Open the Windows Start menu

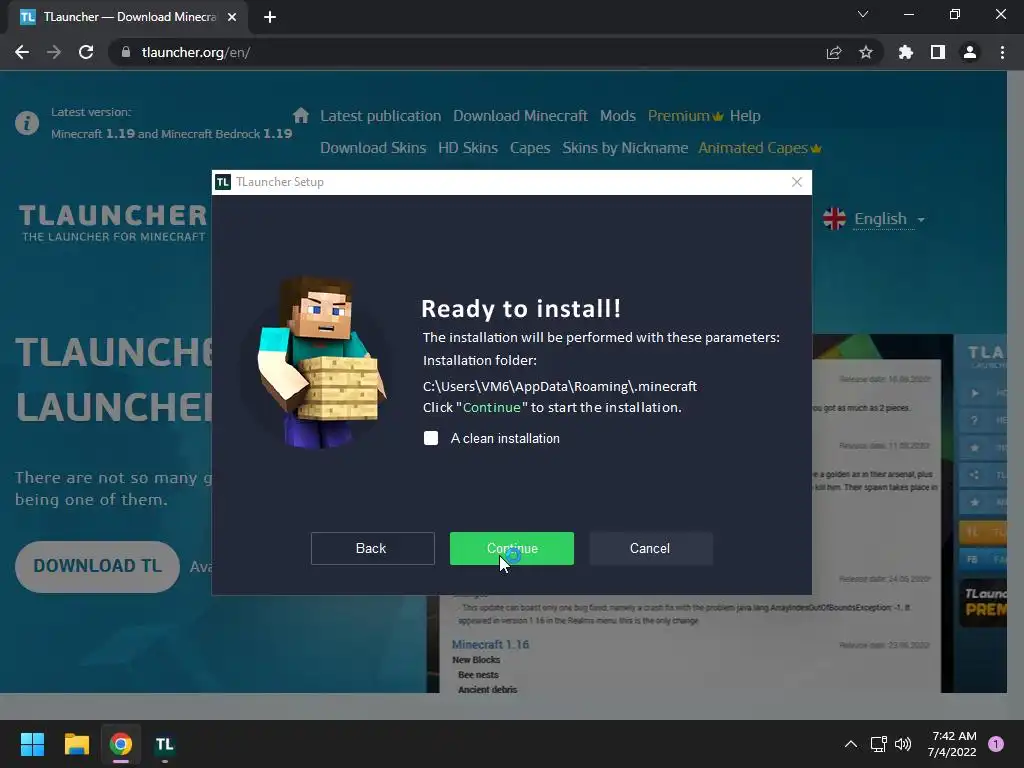(32, 744)
